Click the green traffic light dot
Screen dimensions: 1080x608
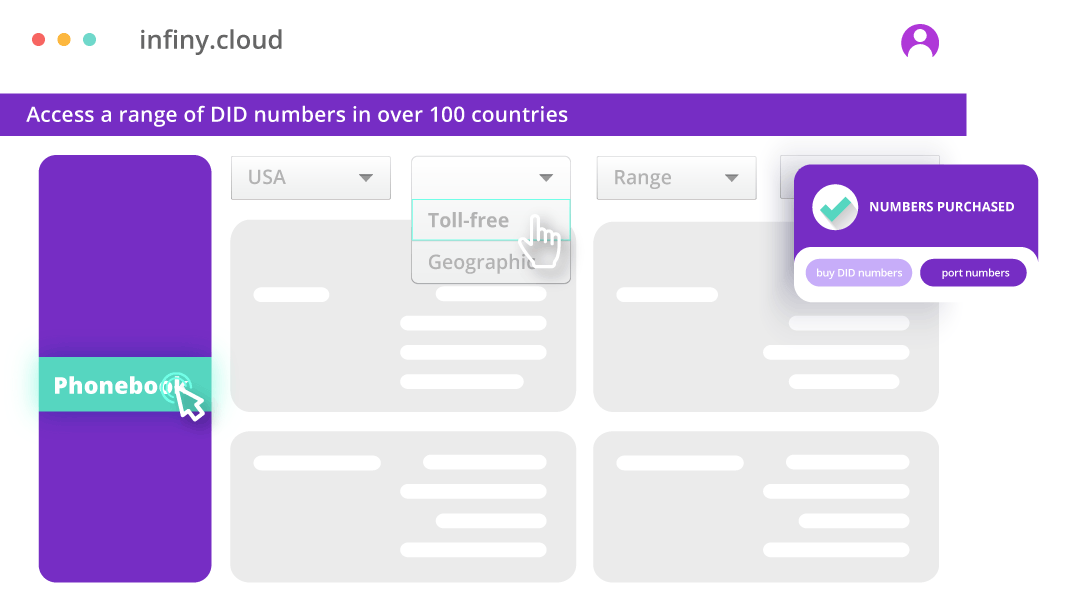coord(90,40)
